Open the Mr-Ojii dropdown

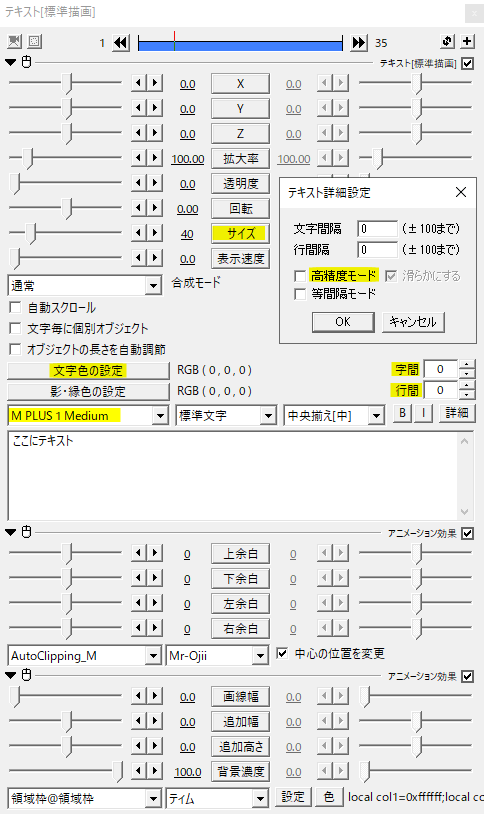[217, 655]
